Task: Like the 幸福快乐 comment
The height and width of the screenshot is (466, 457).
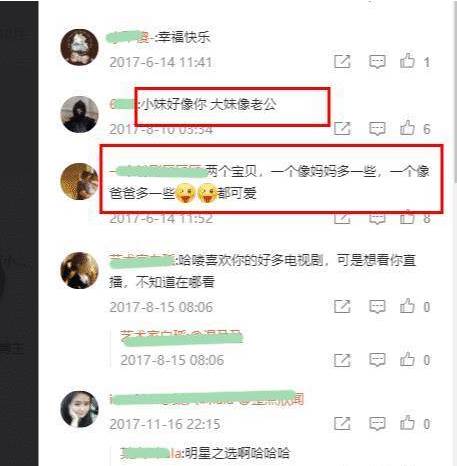Action: pos(407,61)
